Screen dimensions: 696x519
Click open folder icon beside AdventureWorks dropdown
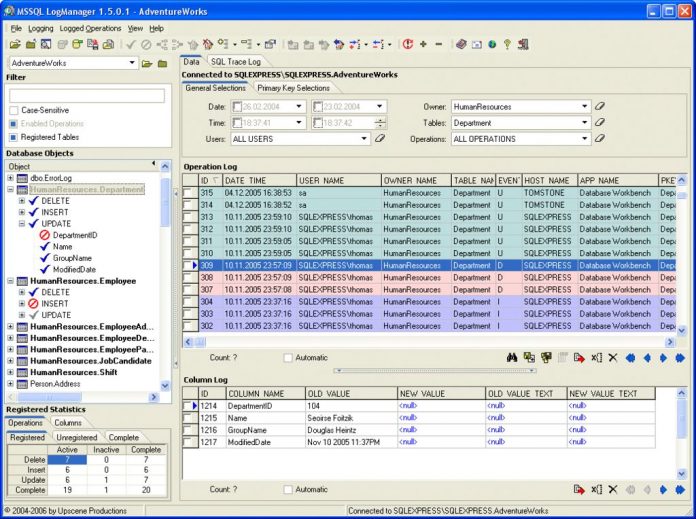click(x=147, y=63)
